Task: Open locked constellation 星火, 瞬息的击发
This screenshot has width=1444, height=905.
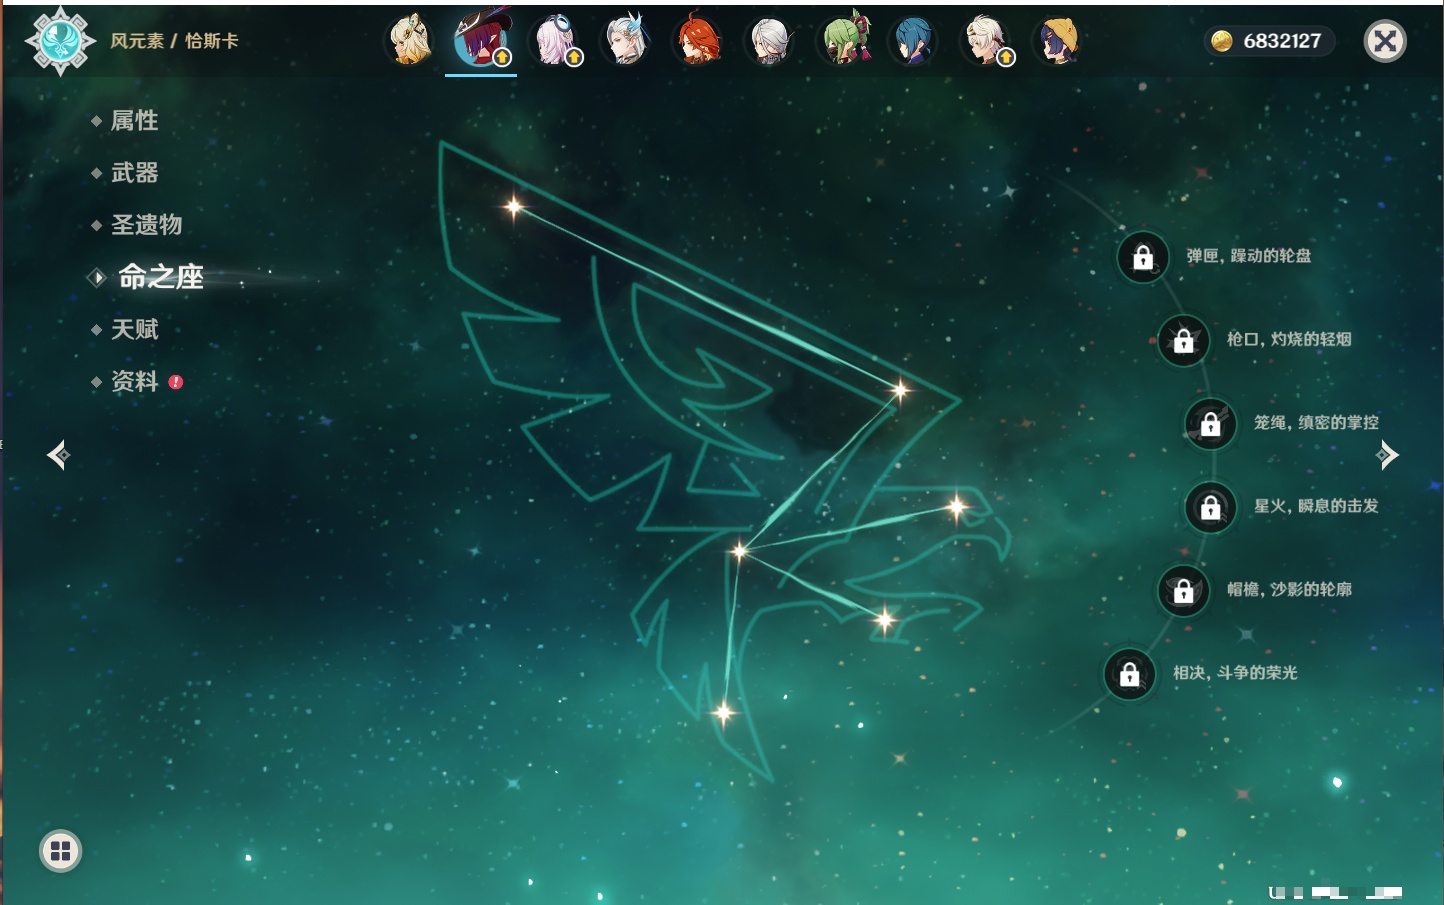Action: tap(1211, 507)
